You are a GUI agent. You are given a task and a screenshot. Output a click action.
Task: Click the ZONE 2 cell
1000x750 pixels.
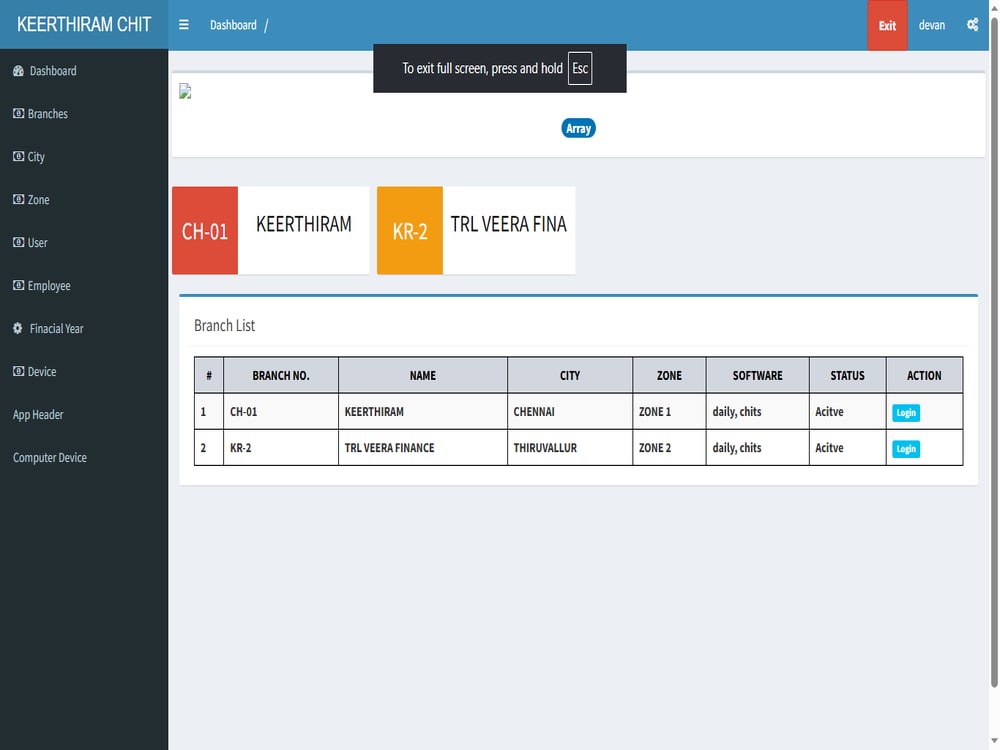[669, 448]
